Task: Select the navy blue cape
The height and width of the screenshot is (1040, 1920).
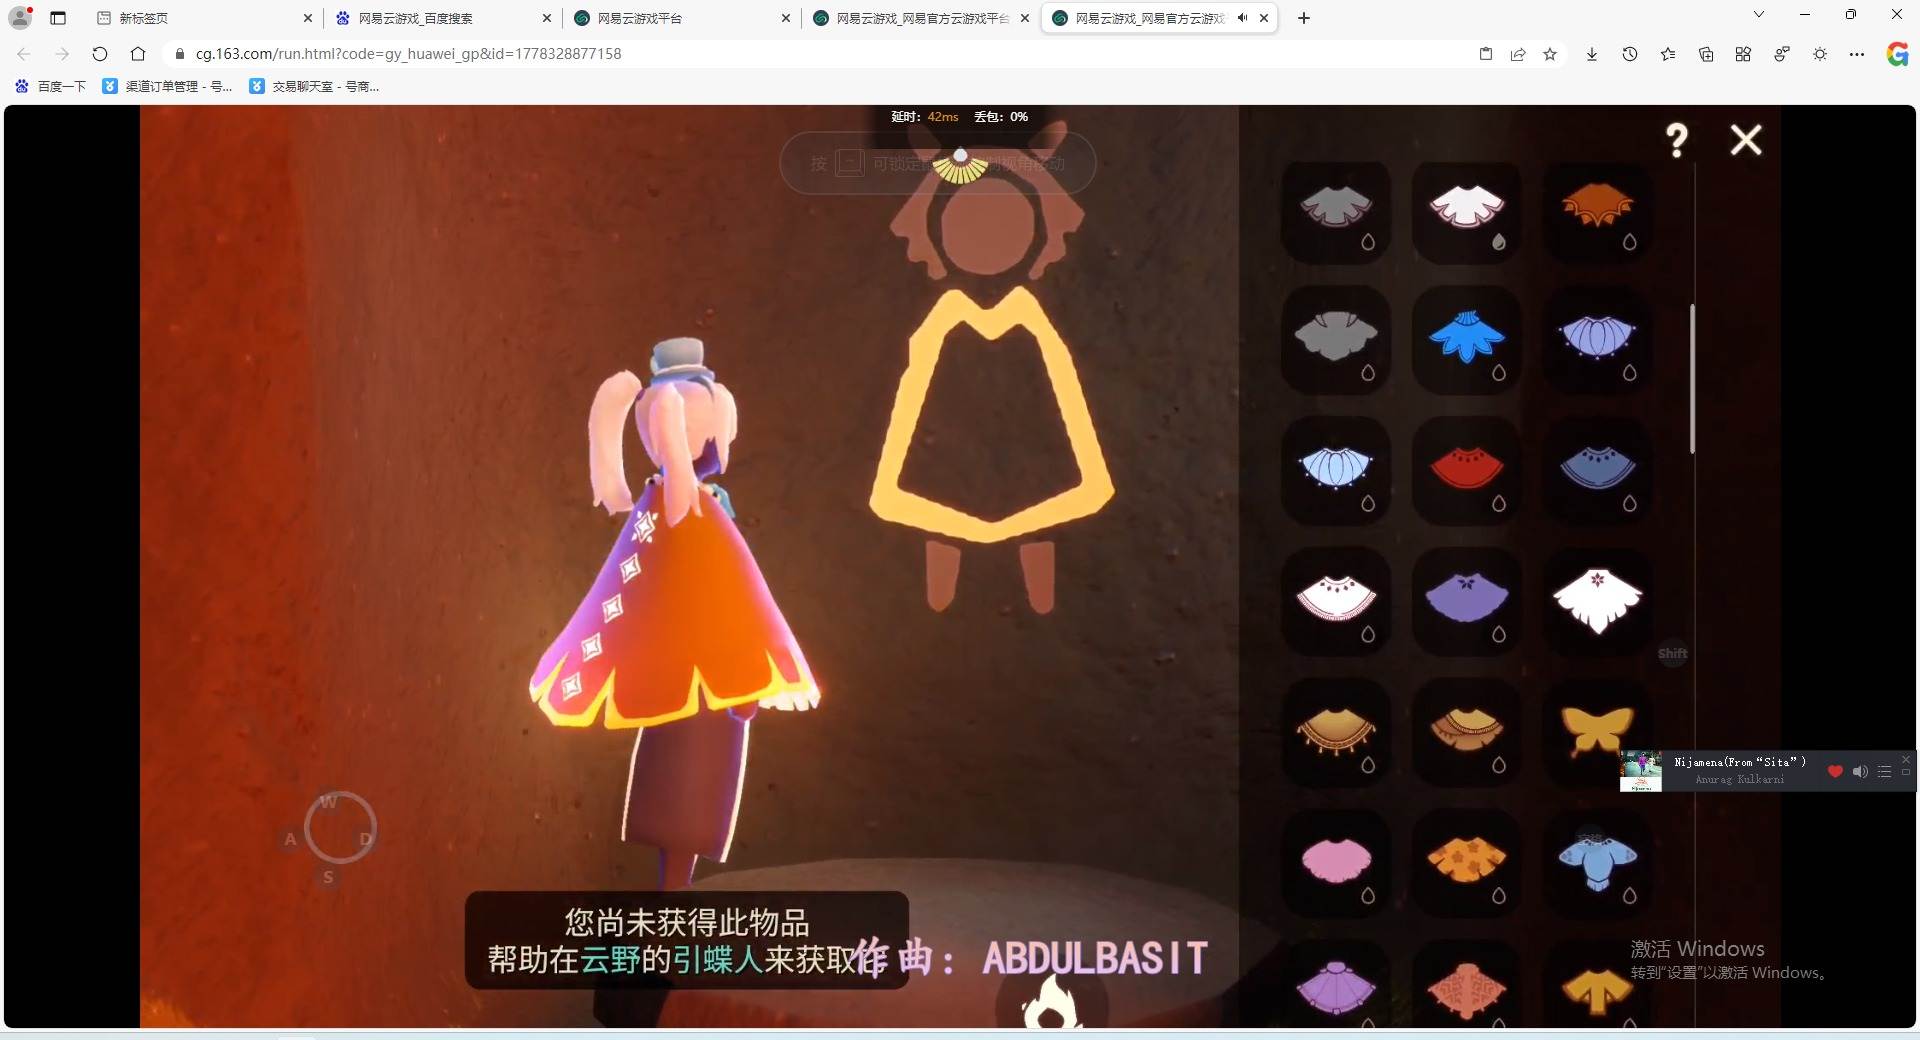Action: [1597, 471]
